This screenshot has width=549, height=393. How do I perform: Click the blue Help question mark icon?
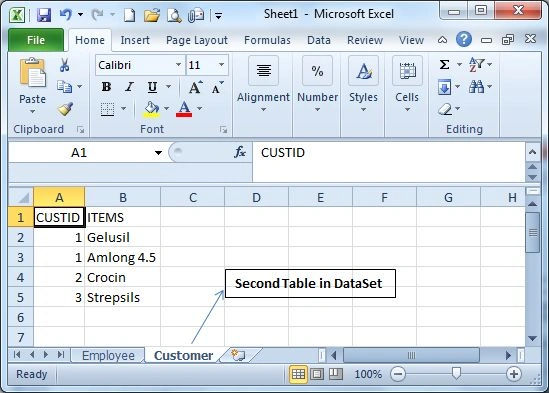[464, 39]
